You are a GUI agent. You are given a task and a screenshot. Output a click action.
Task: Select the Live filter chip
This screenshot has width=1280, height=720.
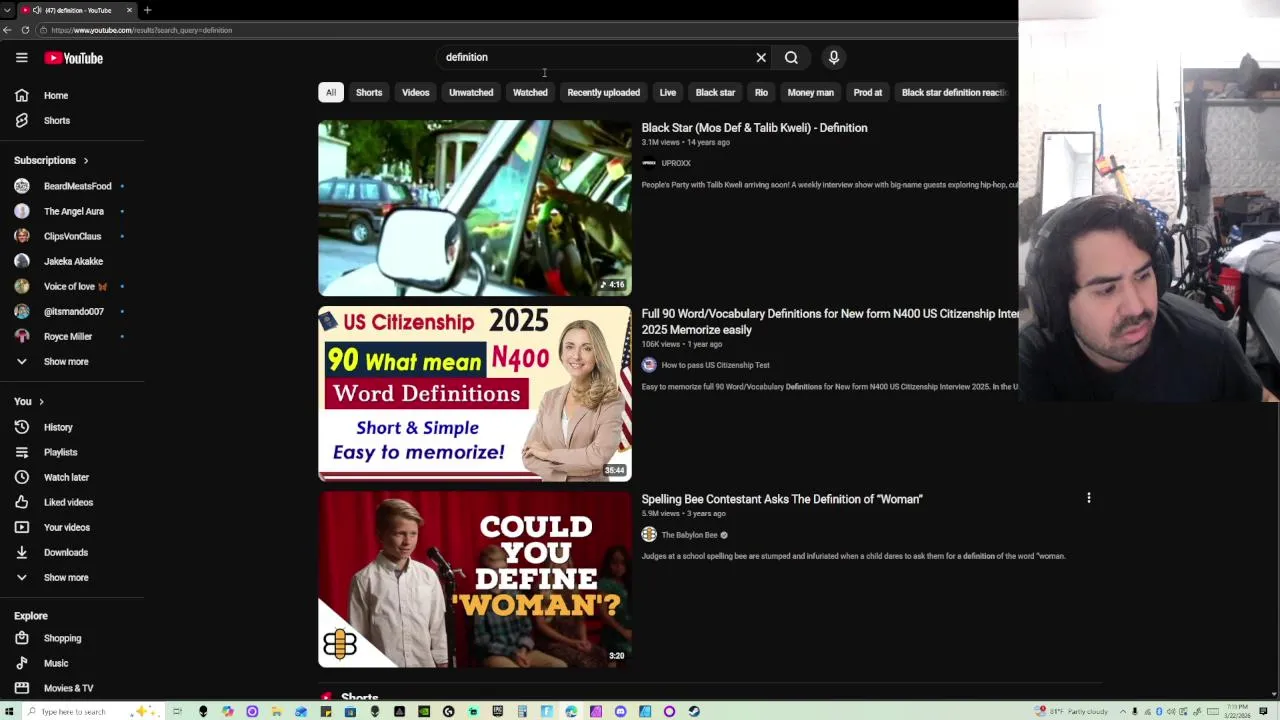[x=668, y=92]
